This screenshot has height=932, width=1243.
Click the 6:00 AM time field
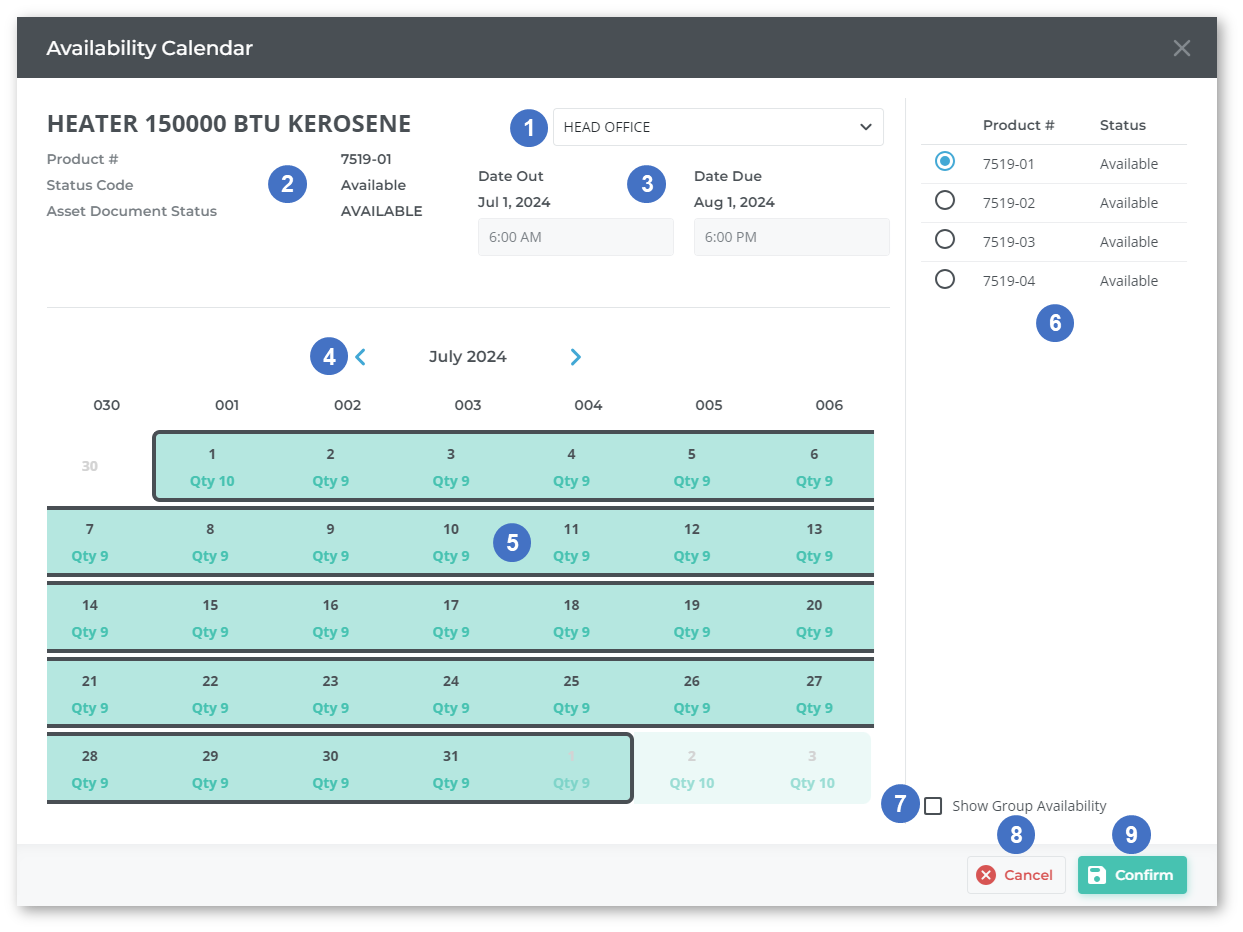pyautogui.click(x=576, y=237)
